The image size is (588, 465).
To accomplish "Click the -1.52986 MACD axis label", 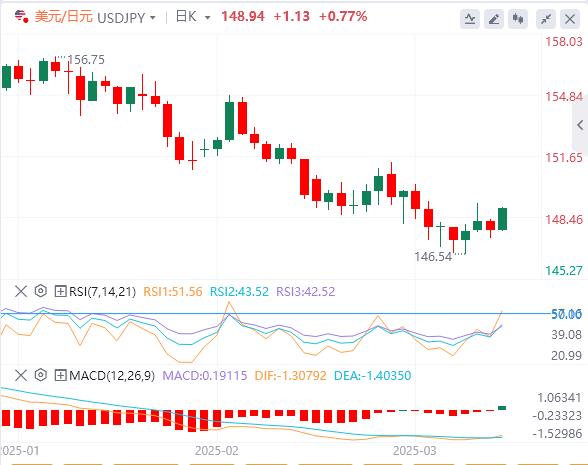I will point(557,434).
